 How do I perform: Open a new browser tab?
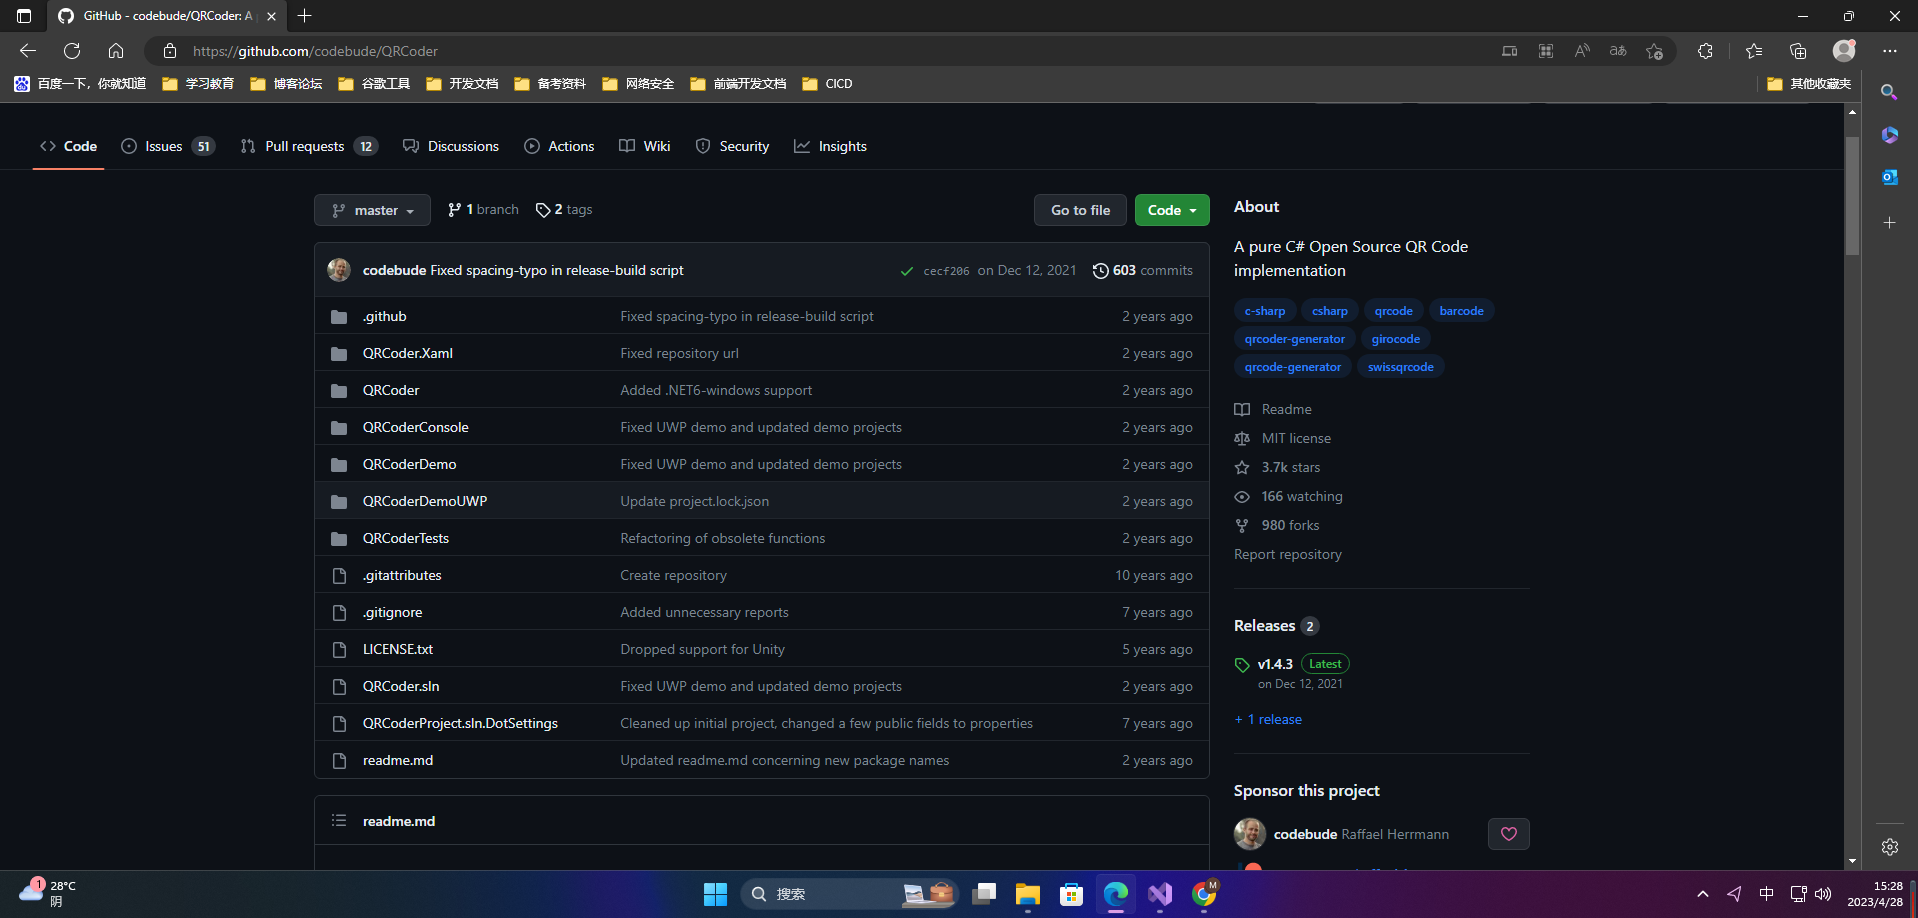(x=305, y=16)
